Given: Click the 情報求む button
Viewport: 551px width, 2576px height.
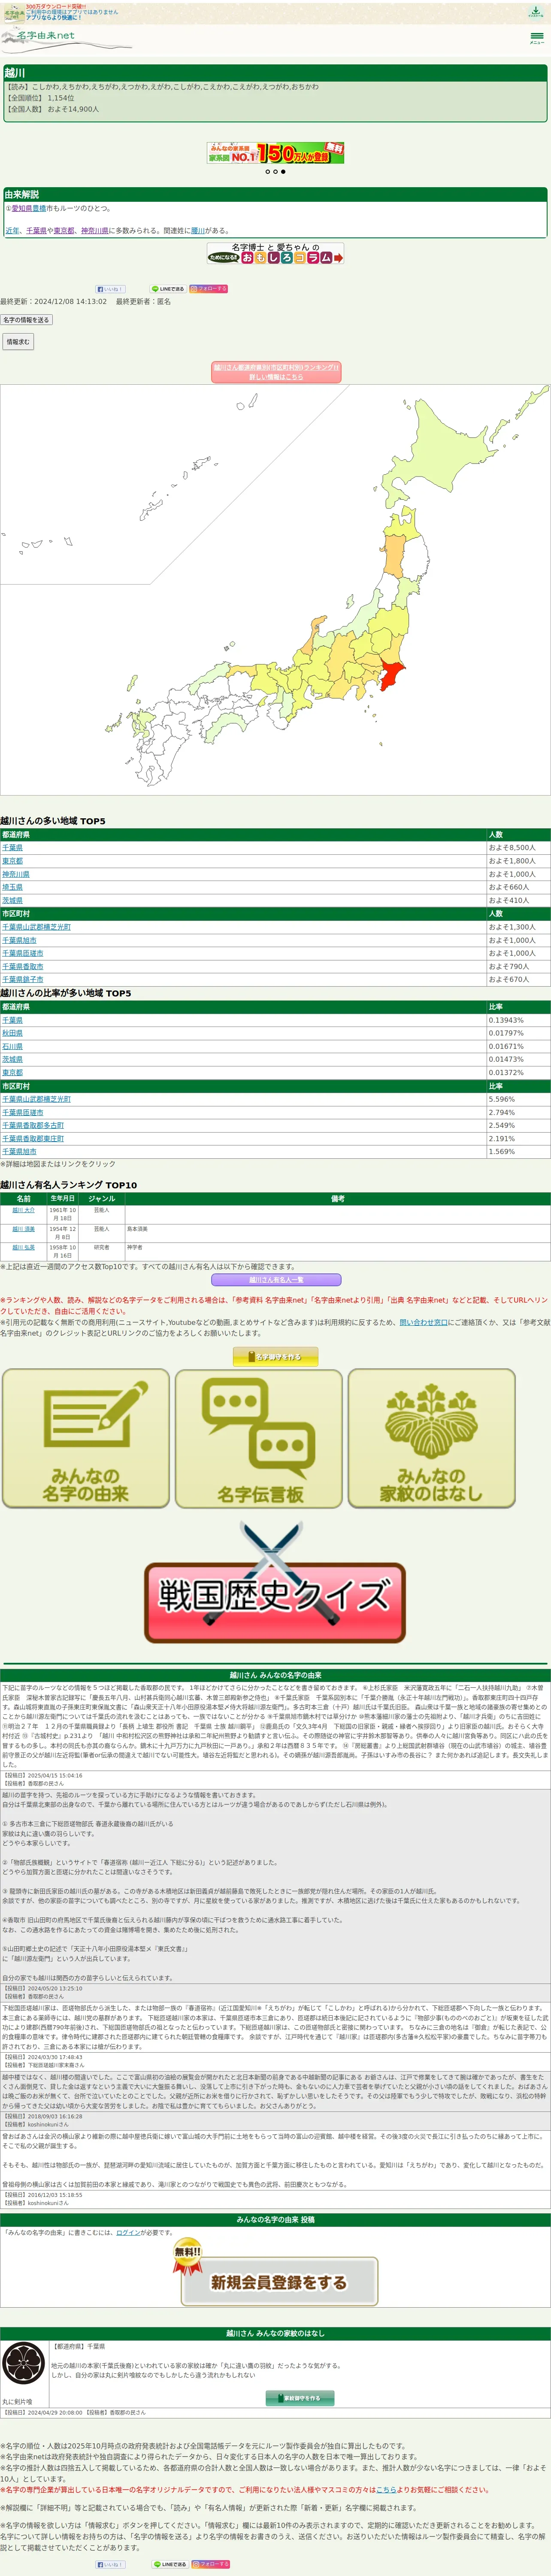Looking at the screenshot, I should click(x=18, y=342).
